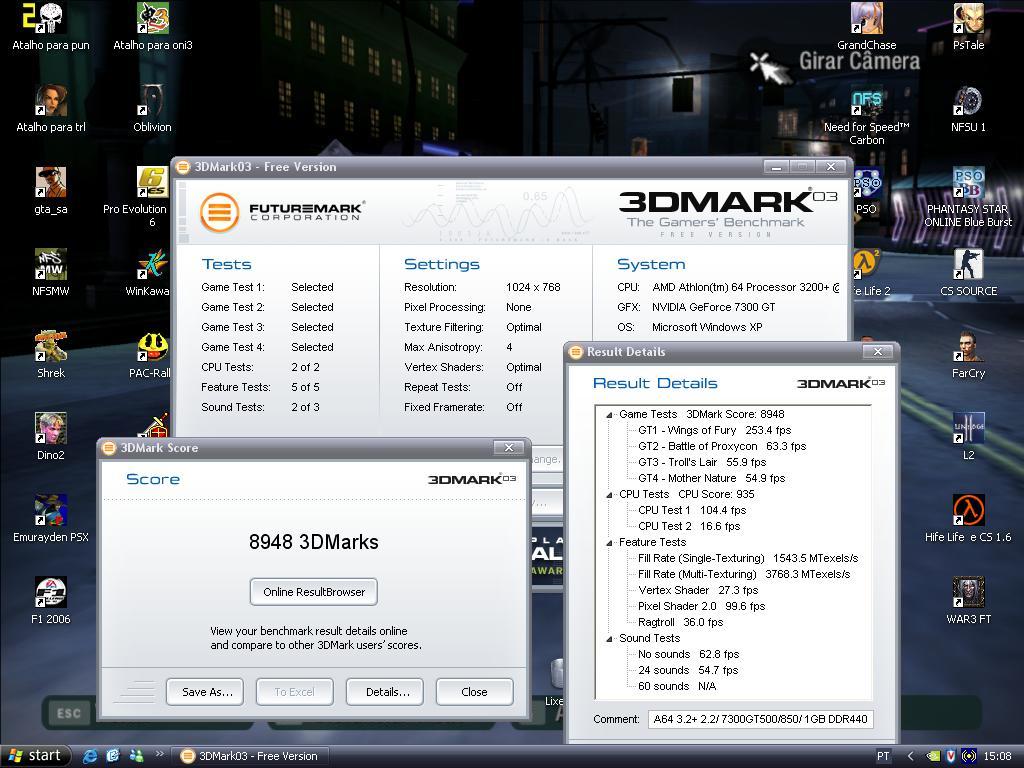1024x768 pixels.
Task: Click the Dino2 desktop icon
Action: (x=51, y=437)
